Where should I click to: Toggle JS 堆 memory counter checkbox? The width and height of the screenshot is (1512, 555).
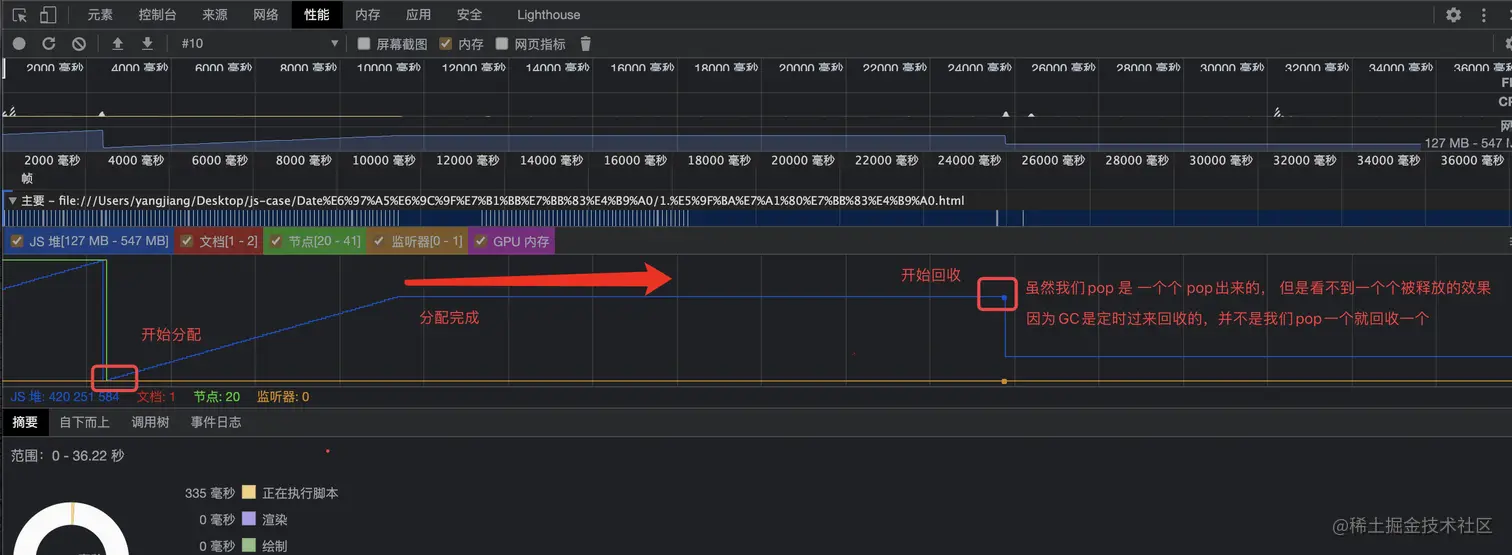17,241
